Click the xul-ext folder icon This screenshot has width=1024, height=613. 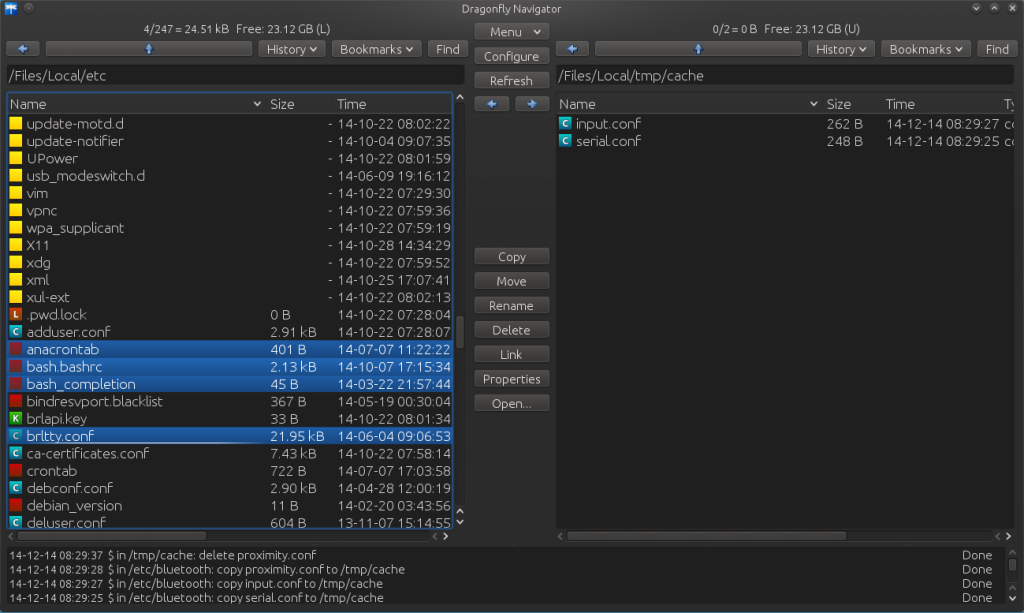(x=16, y=297)
